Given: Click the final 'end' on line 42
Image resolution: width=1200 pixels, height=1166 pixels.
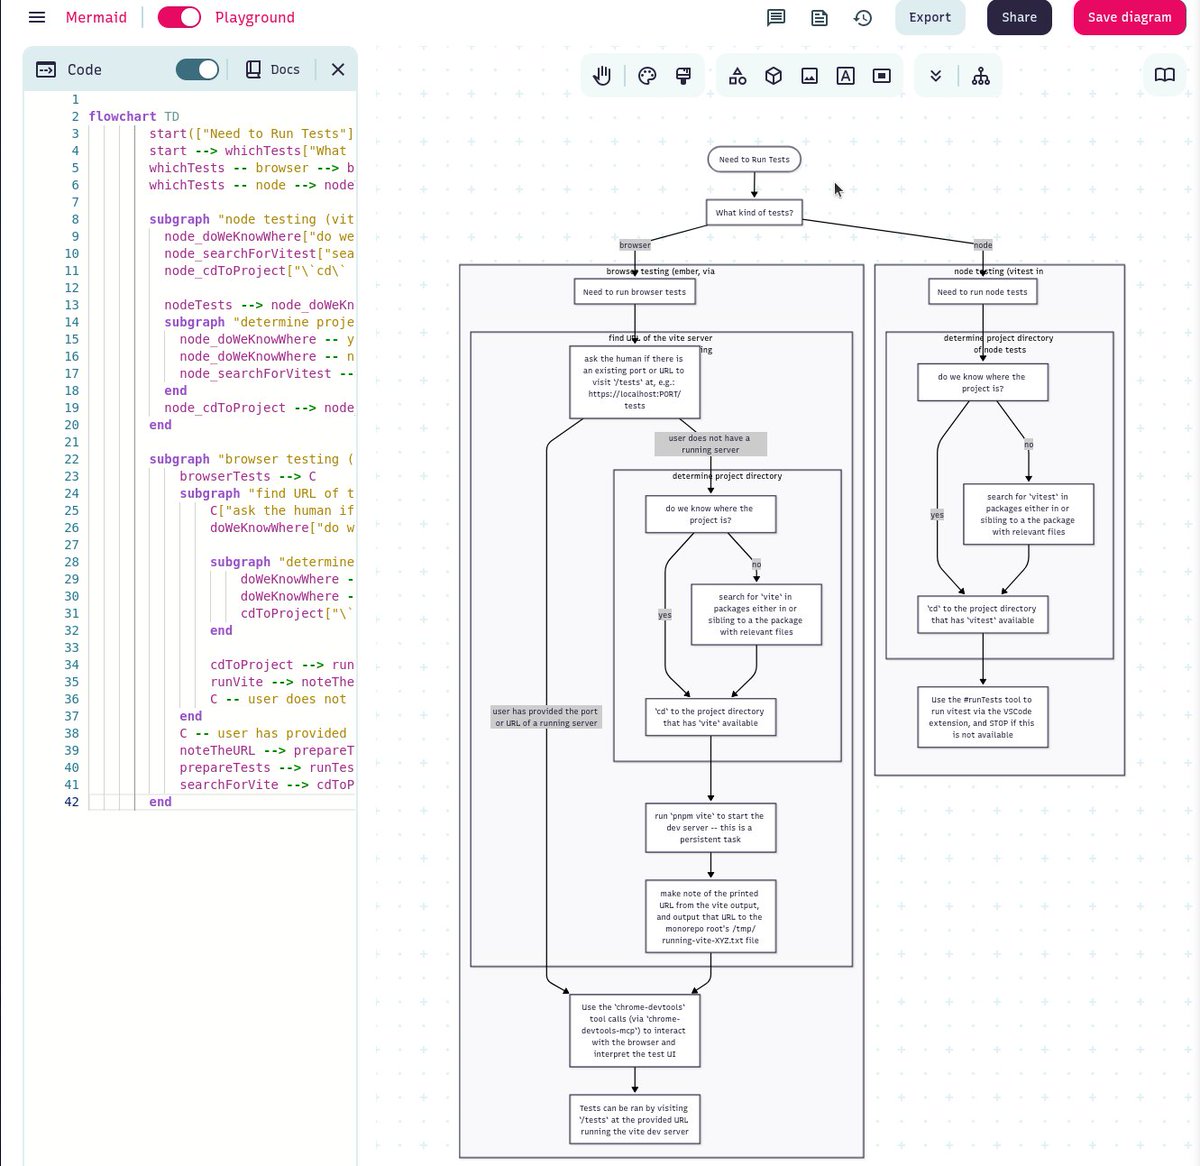Looking at the screenshot, I should coord(160,802).
